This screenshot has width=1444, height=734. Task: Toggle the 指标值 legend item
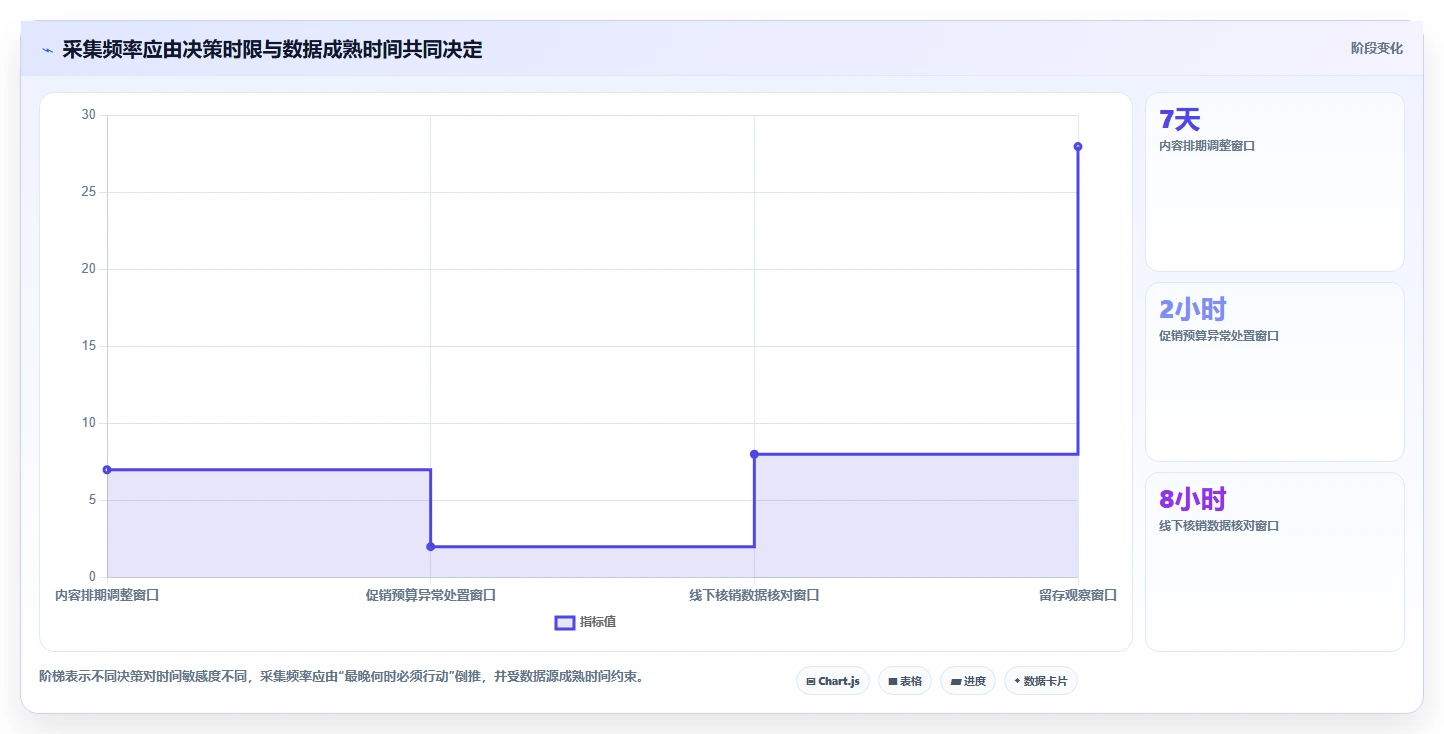(x=585, y=622)
